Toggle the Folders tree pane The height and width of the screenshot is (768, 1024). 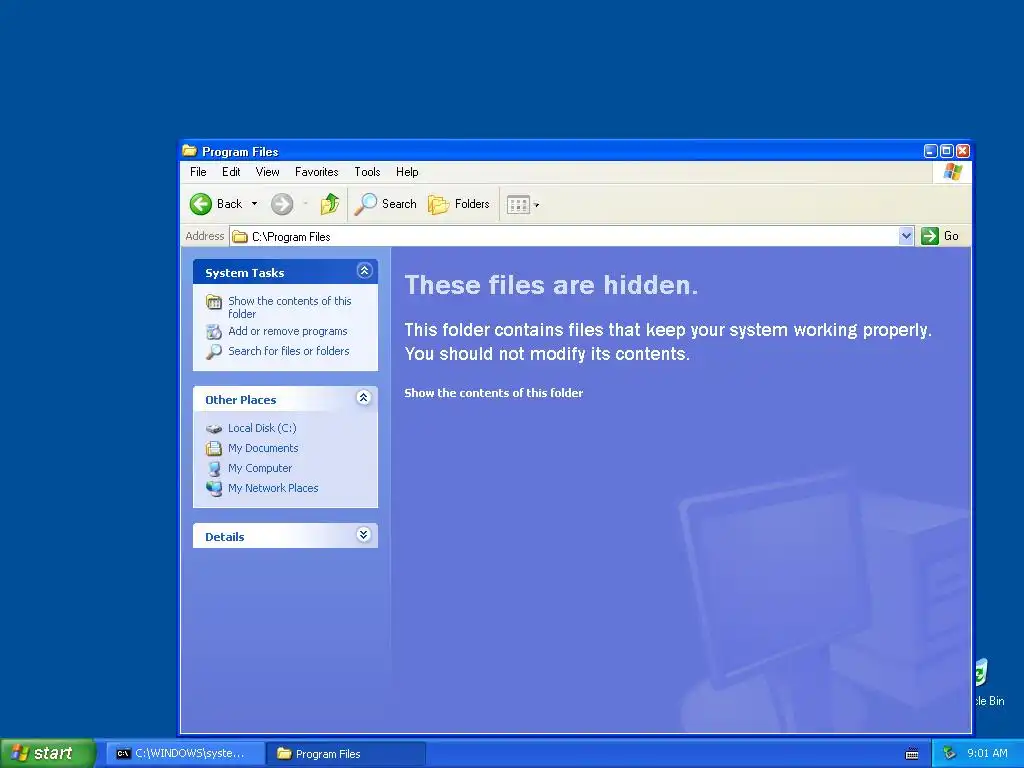coord(458,204)
